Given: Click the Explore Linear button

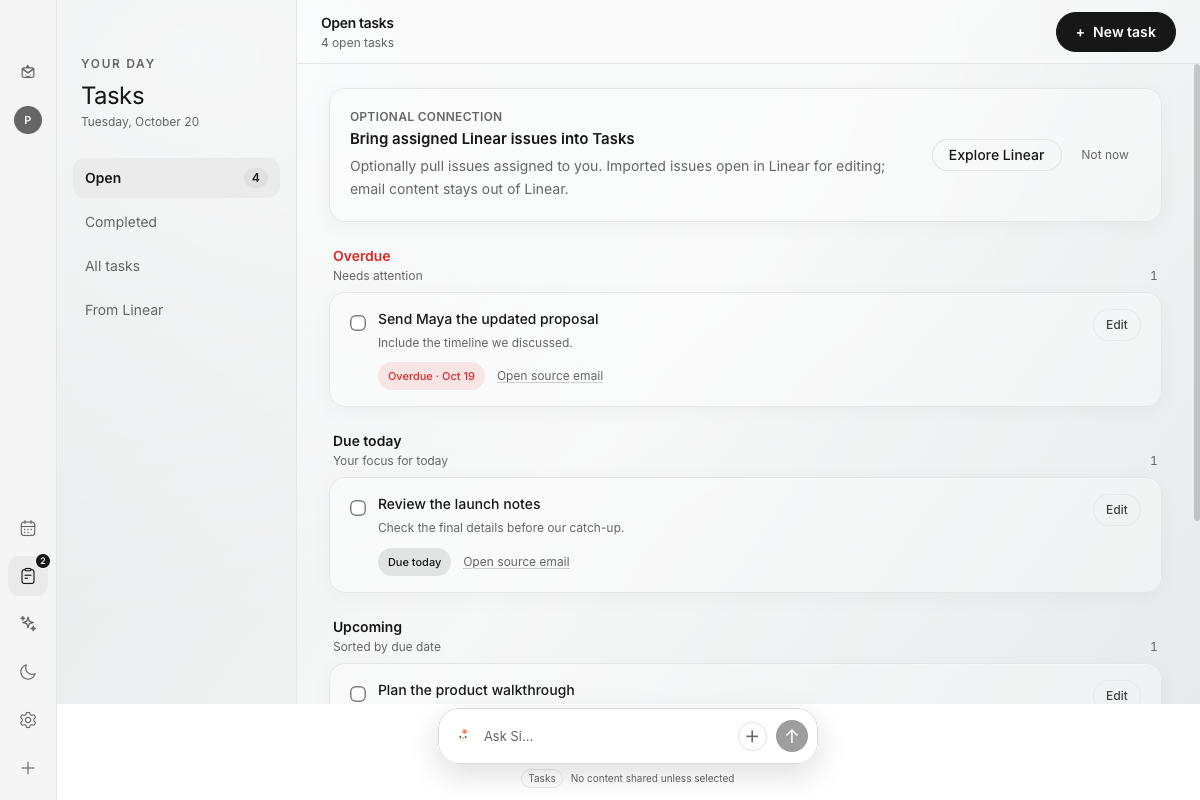Looking at the screenshot, I should click(997, 155).
